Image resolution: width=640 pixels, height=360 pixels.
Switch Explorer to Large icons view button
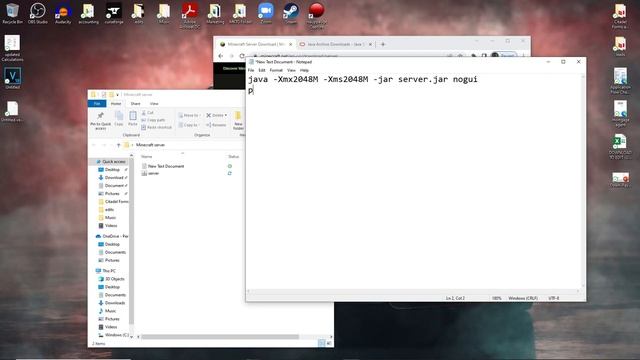[329, 343]
